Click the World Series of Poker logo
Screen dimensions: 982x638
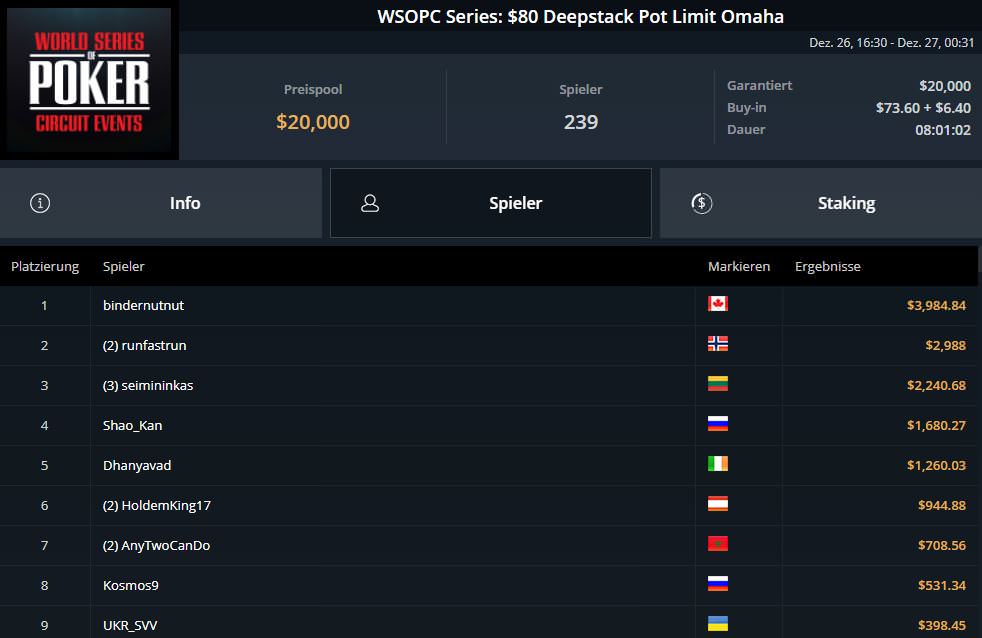pyautogui.click(x=89, y=80)
